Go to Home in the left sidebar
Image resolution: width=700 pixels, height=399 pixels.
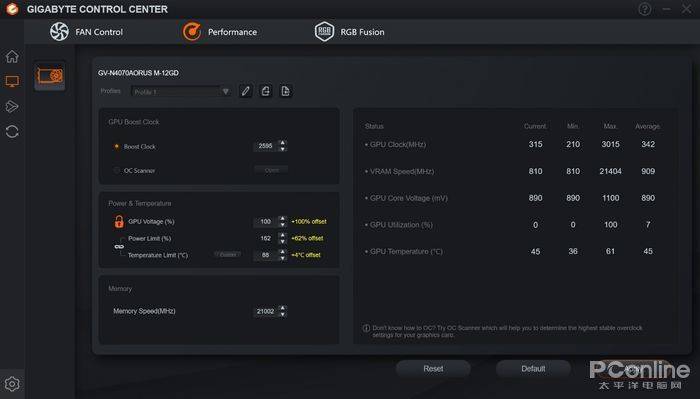[x=12, y=56]
